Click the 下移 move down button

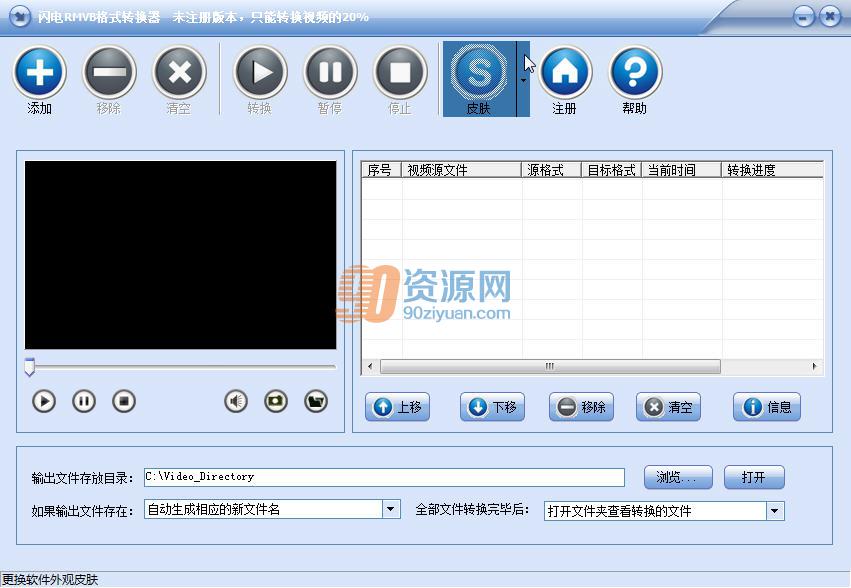click(493, 407)
